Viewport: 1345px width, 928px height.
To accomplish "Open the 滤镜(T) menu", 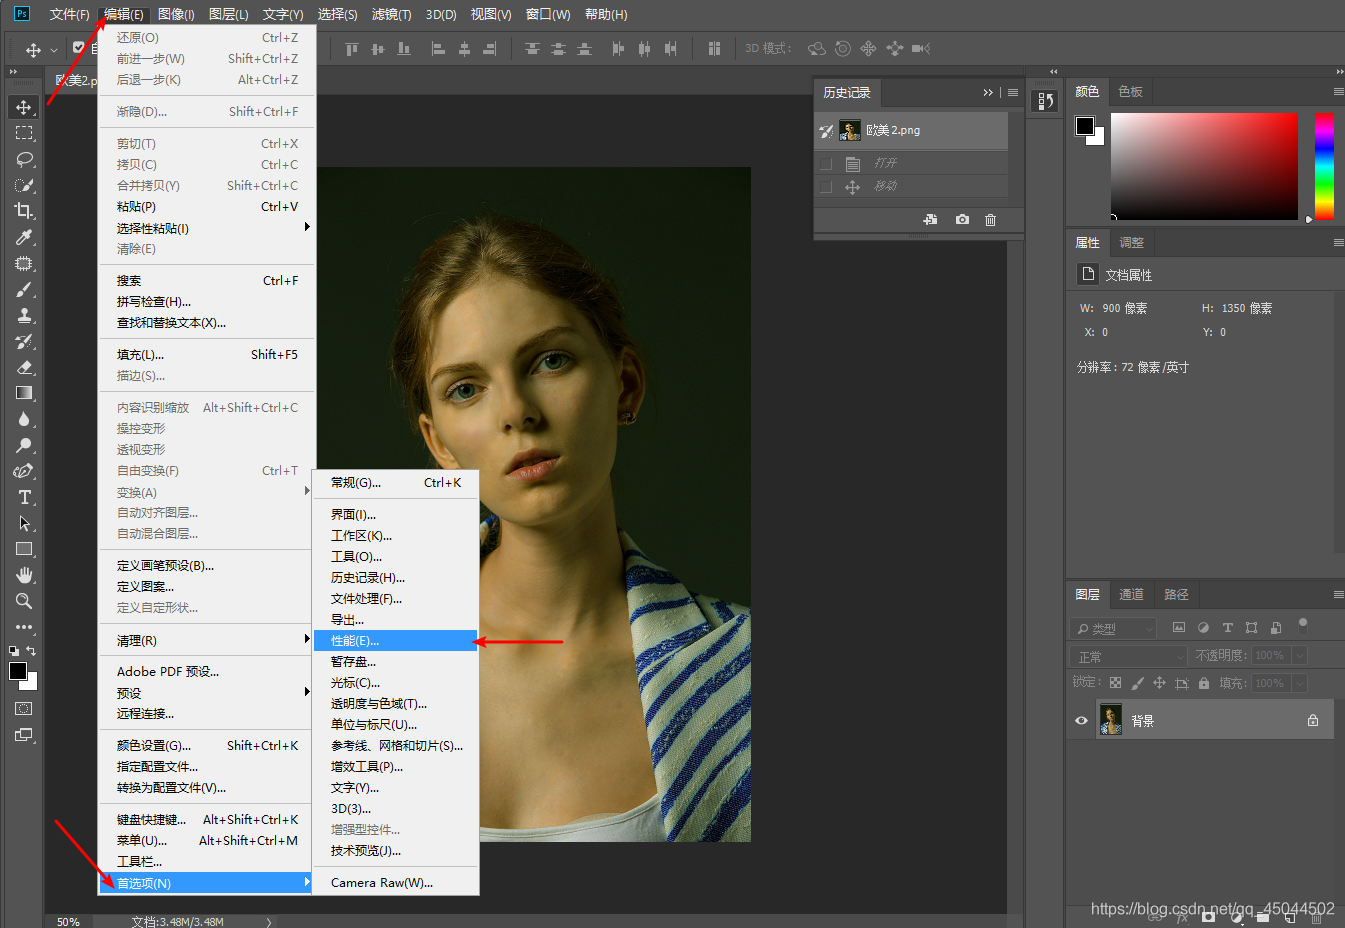I will point(391,14).
